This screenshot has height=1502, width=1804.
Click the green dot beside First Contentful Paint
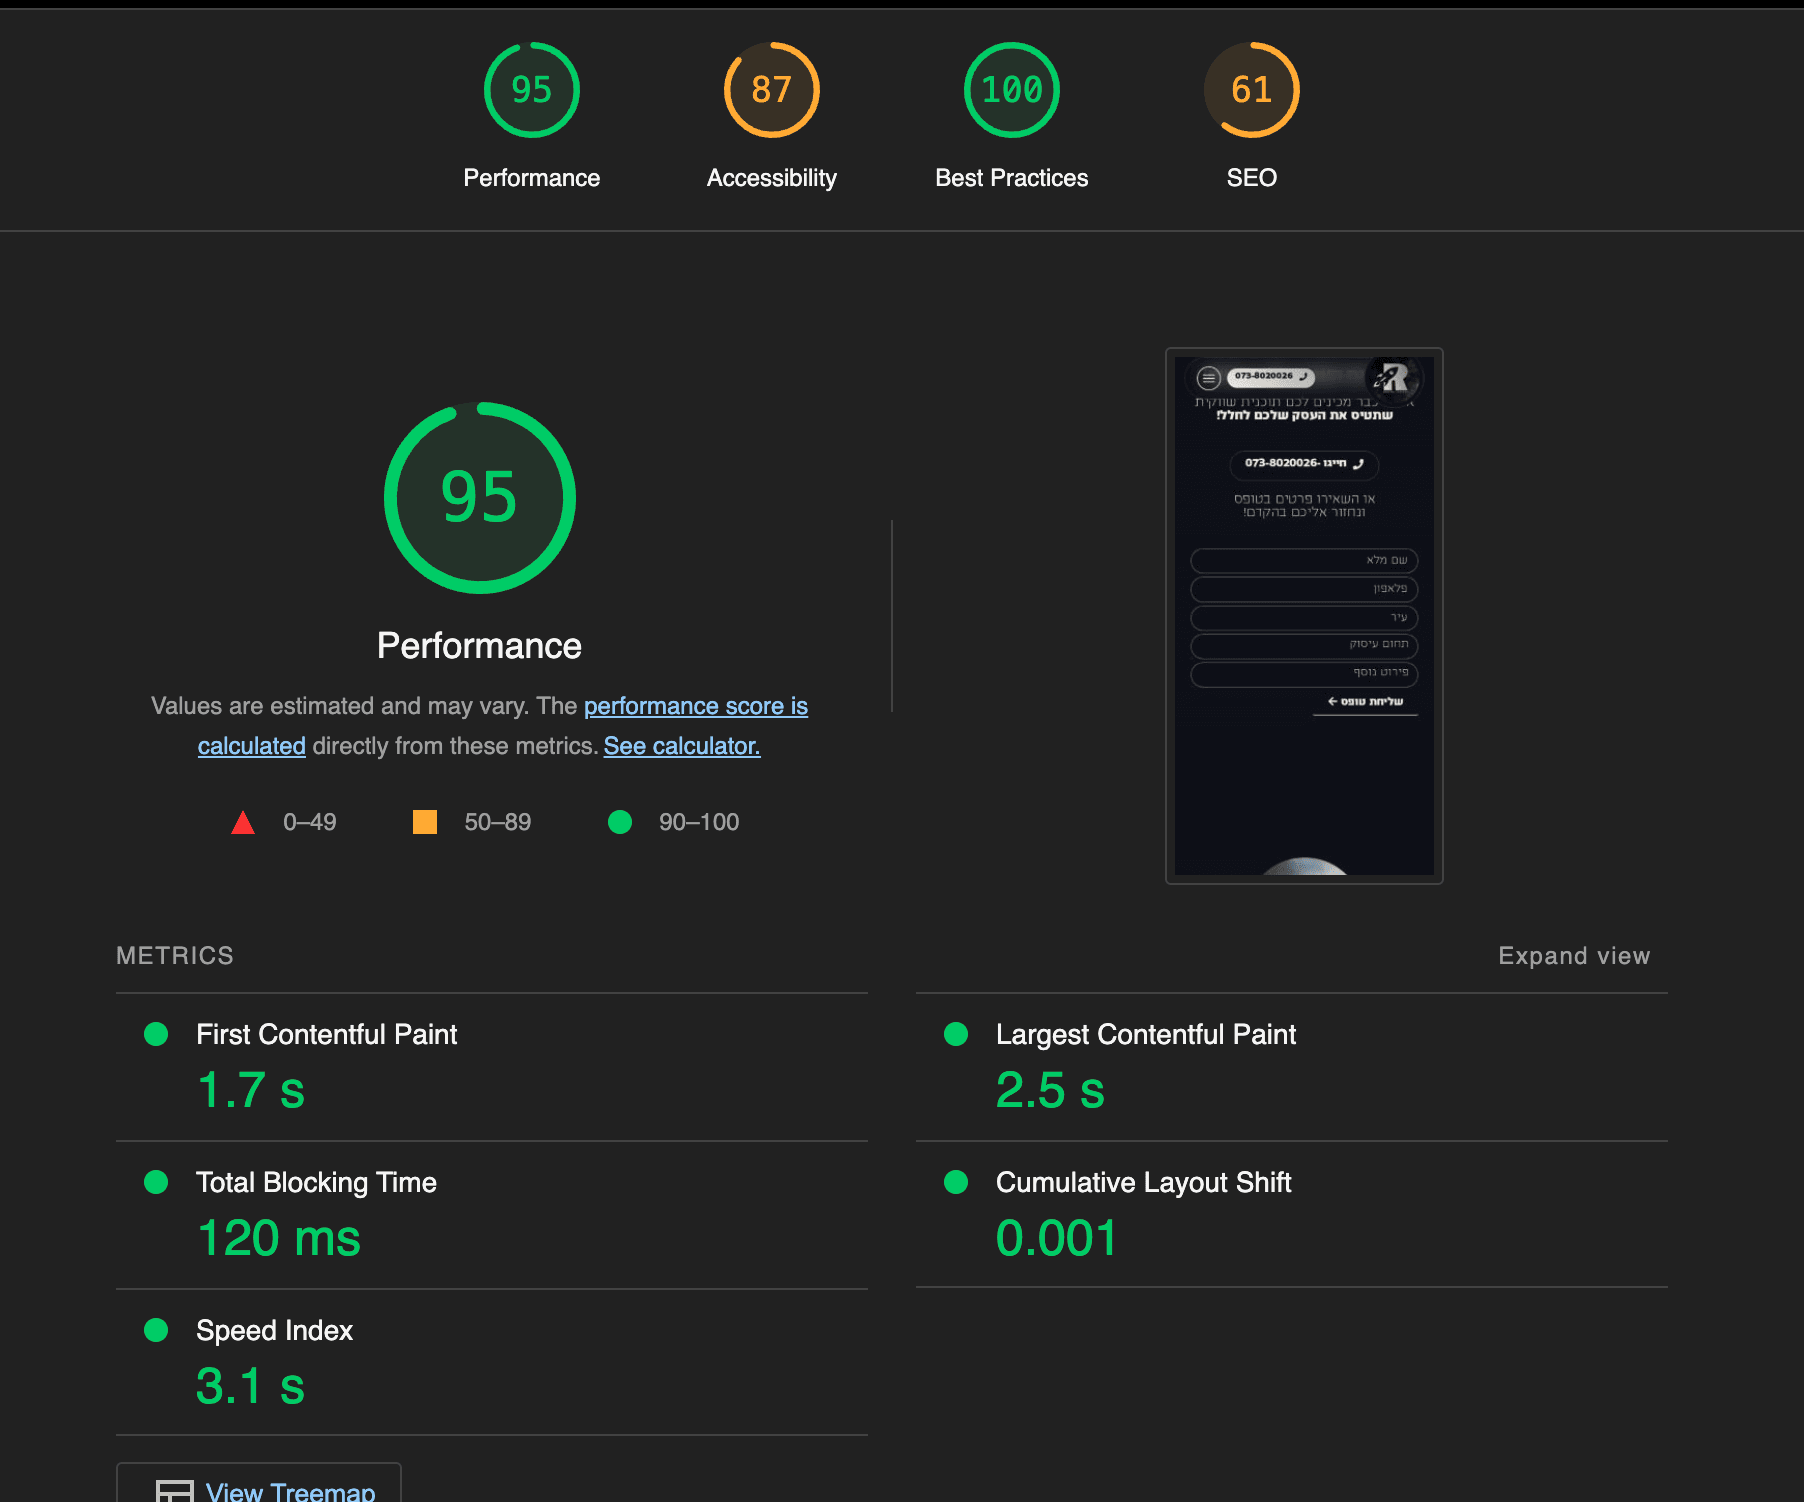pyautogui.click(x=156, y=1035)
